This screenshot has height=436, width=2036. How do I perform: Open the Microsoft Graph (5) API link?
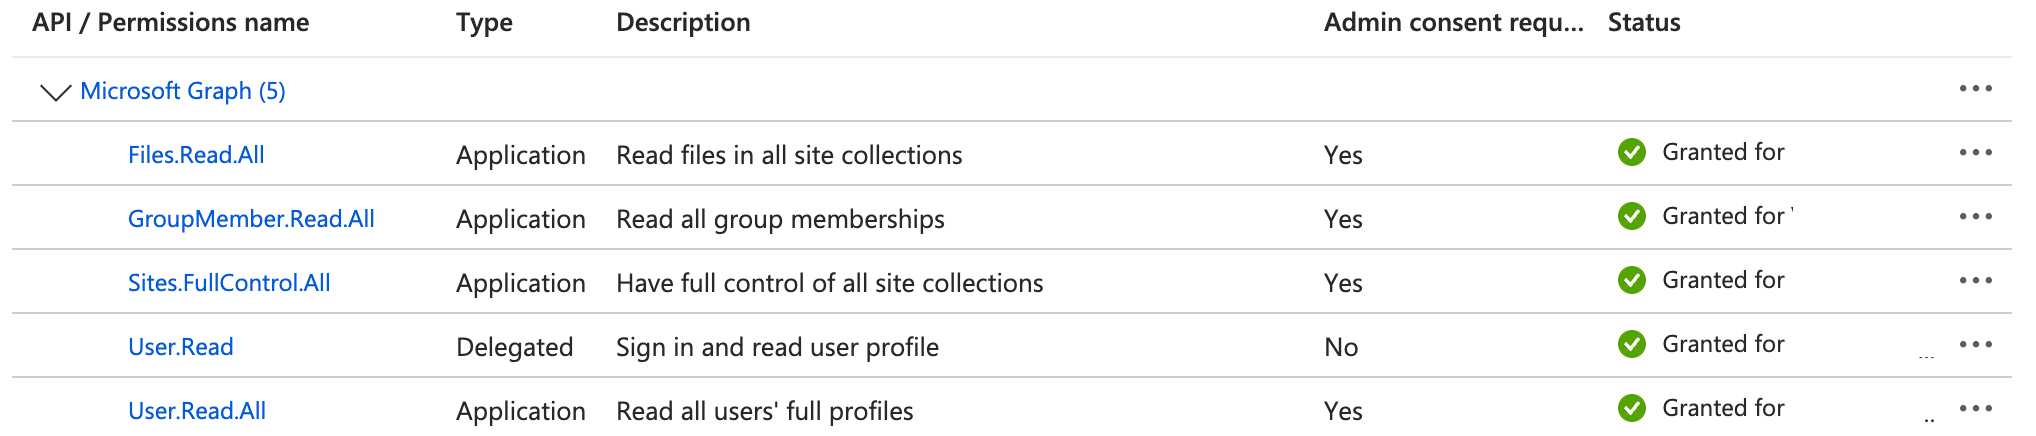coord(183,91)
